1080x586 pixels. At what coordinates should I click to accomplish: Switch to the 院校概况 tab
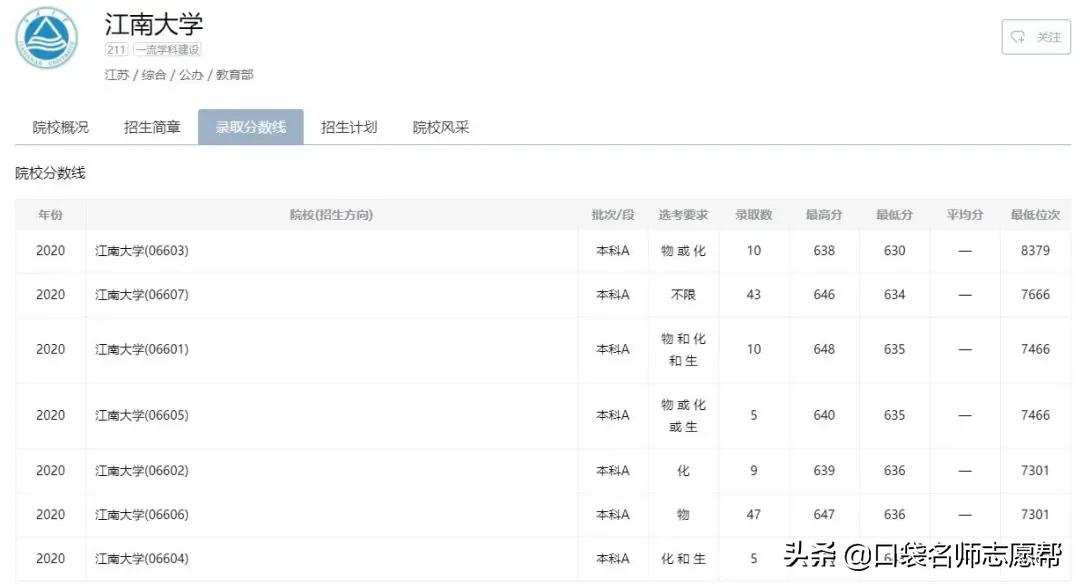[58, 127]
